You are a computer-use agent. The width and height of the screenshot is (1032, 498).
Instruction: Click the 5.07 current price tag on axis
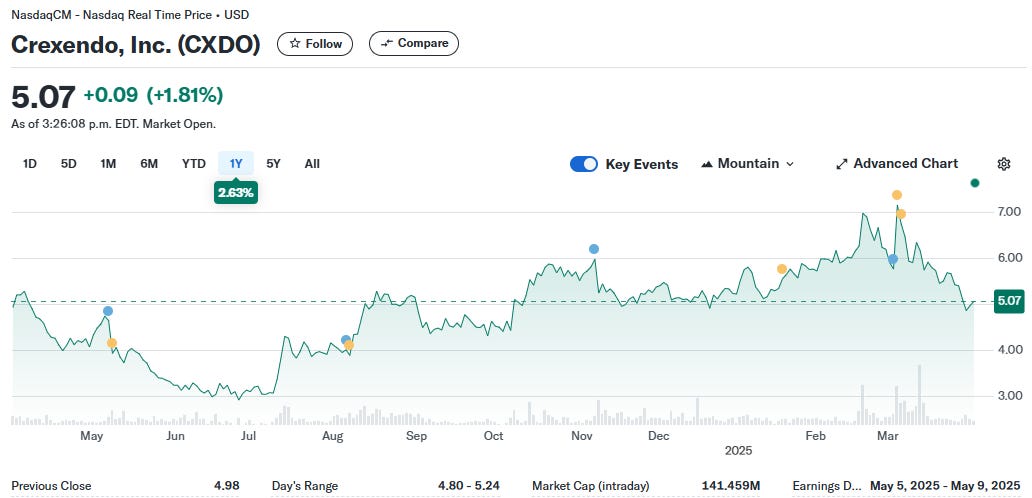[x=1009, y=301]
